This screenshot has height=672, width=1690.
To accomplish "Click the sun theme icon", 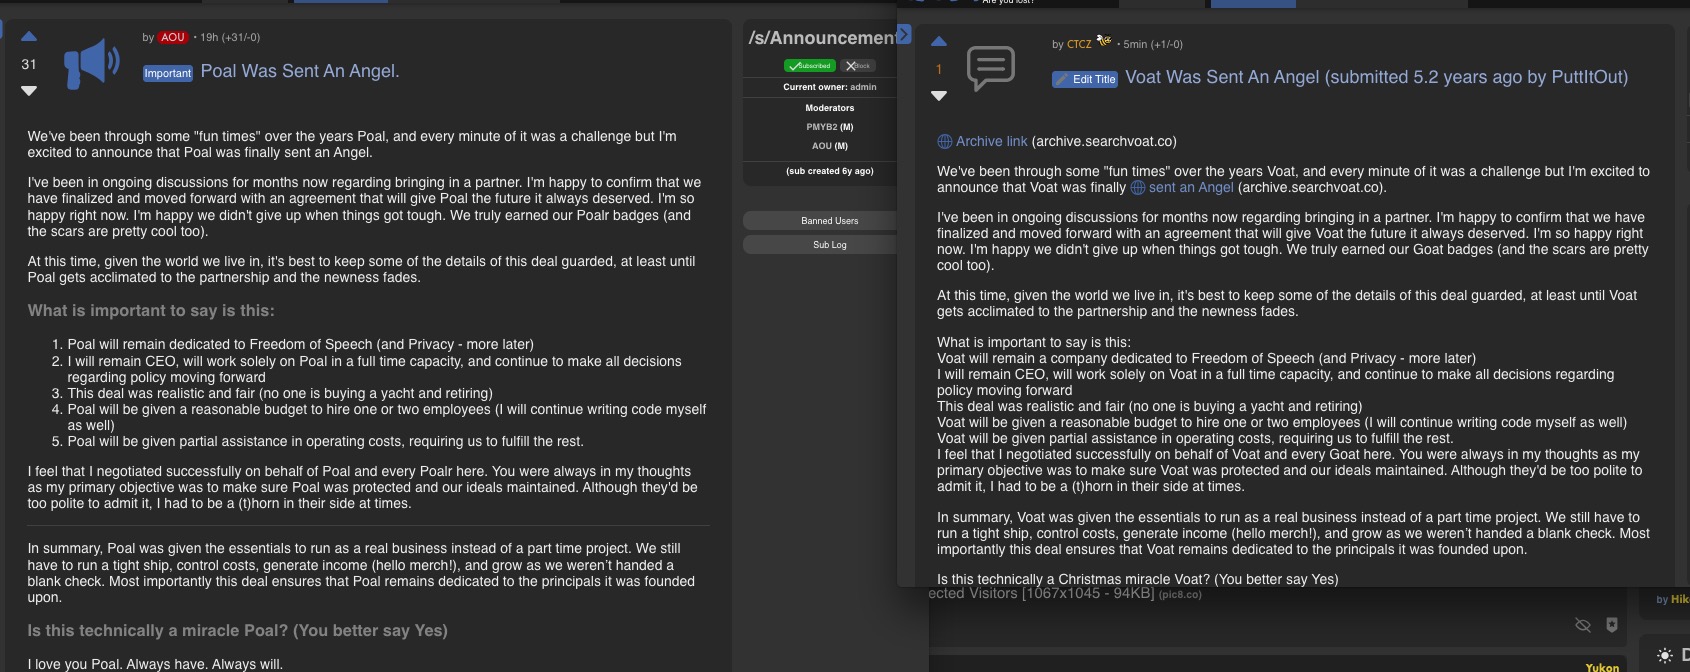I will pos(1664,656).
